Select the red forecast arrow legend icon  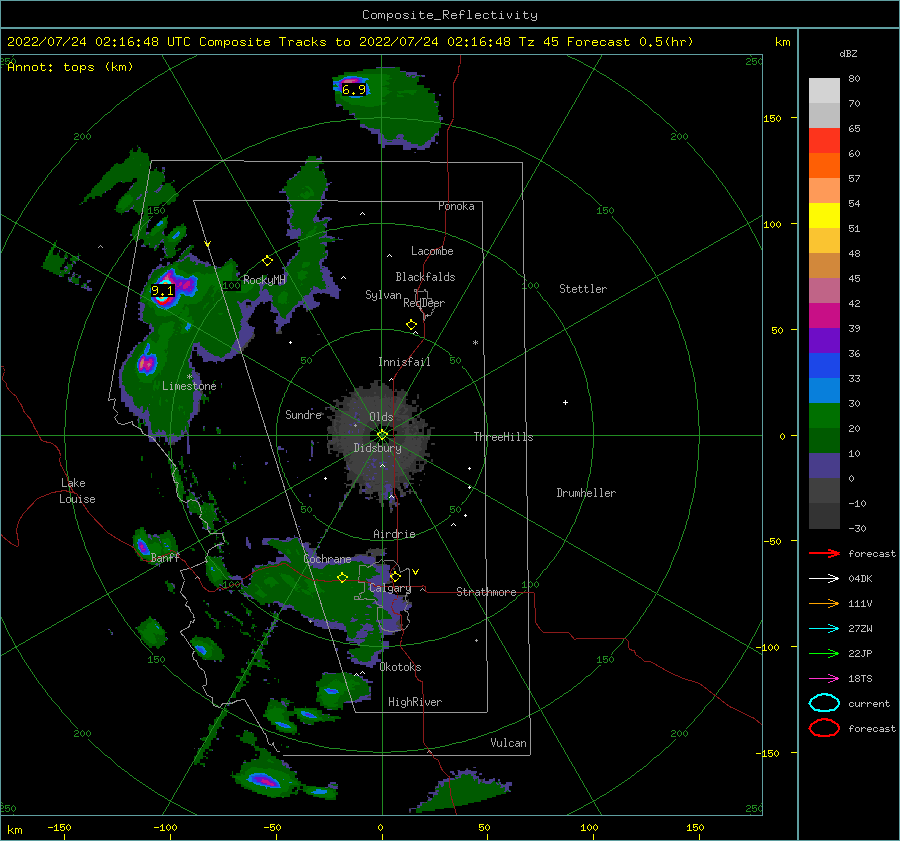tap(824, 553)
